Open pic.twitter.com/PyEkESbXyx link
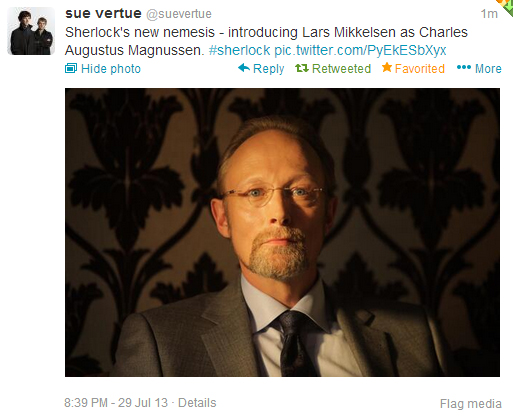The width and height of the screenshot is (513, 419). pos(360,50)
